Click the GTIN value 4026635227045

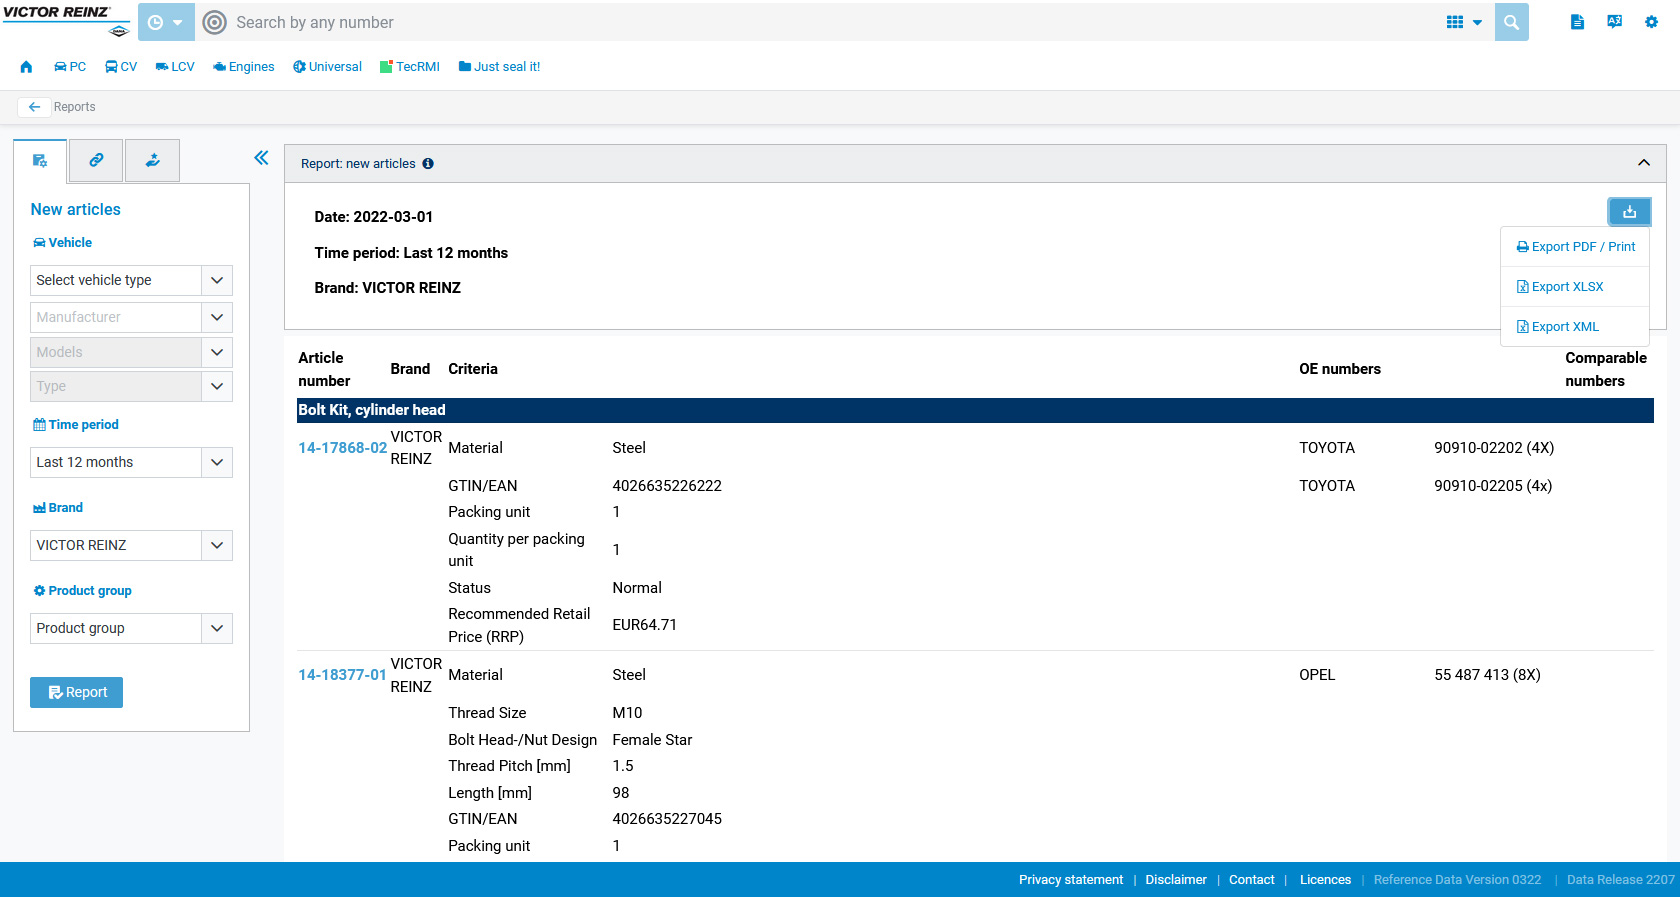[x=667, y=819]
